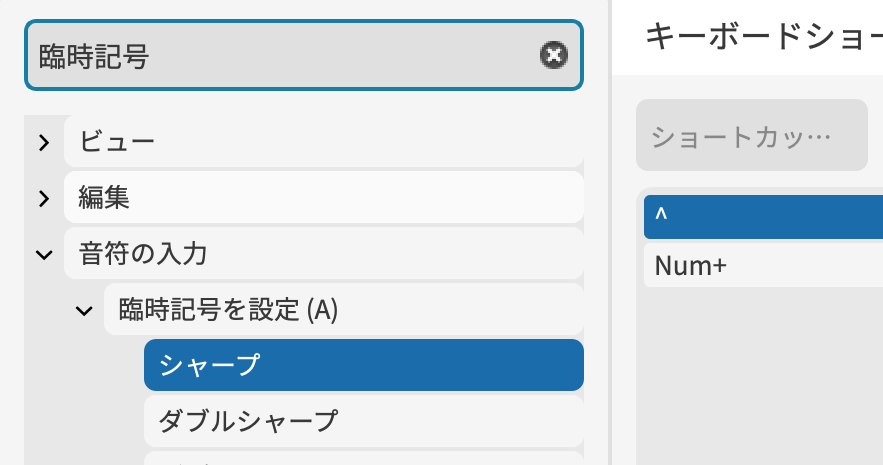Select the partially visible item below ダブルシャープ

point(362,459)
